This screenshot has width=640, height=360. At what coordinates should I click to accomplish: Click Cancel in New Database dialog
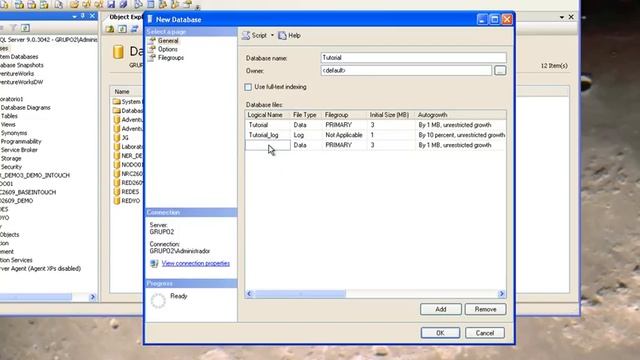(x=484, y=333)
